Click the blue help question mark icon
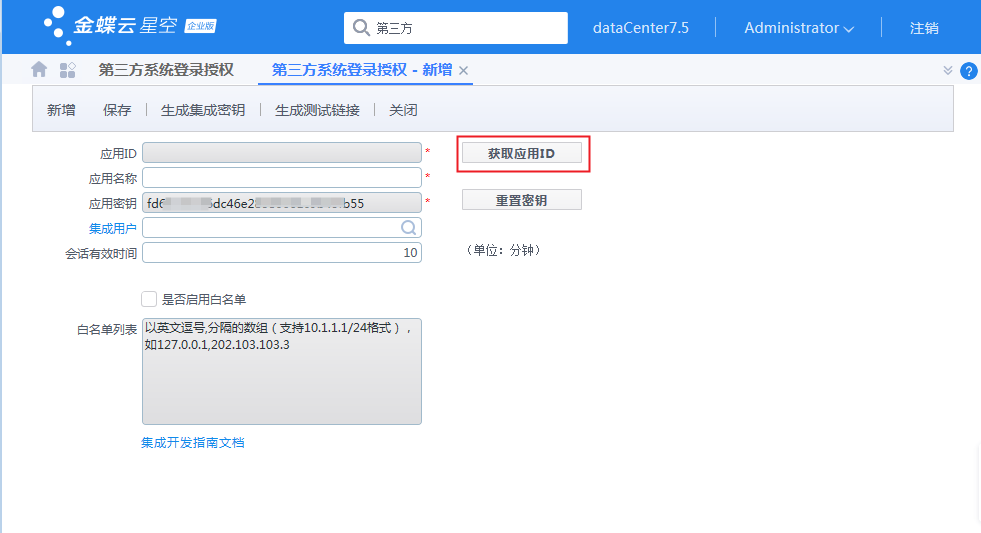Viewport: 981px width, 533px height. 968,71
